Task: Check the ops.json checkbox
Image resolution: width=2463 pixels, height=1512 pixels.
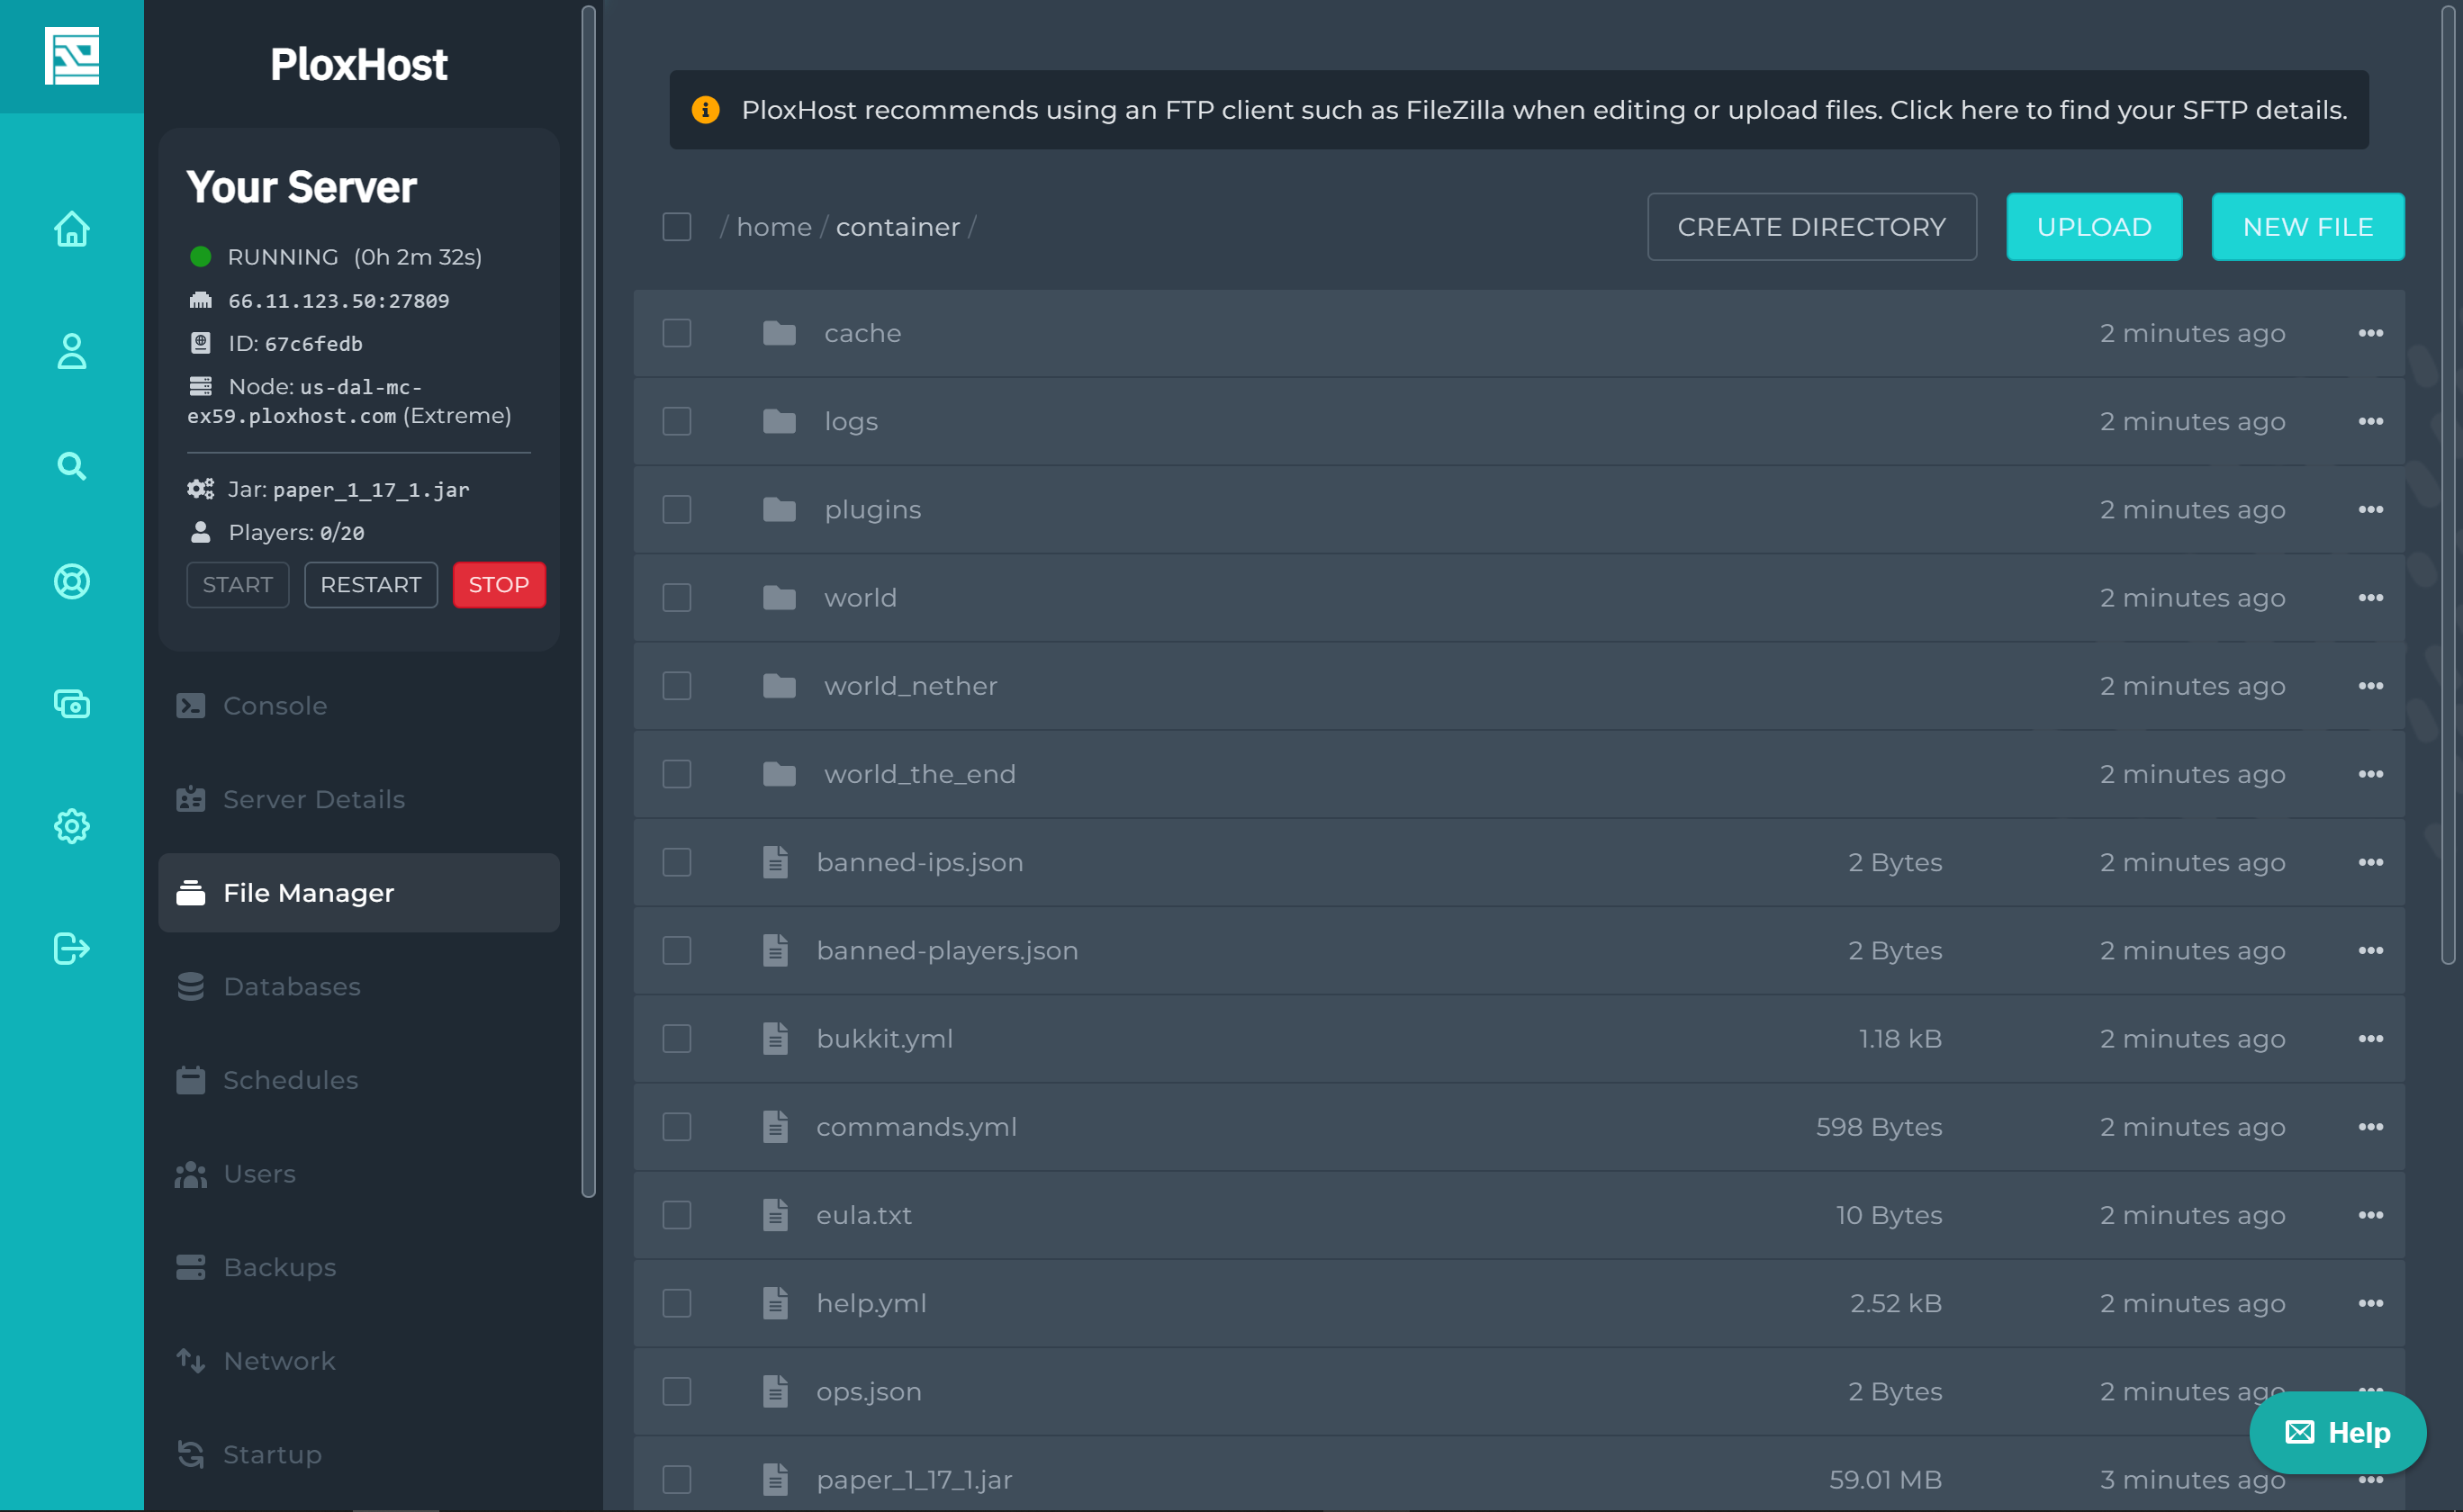Action: (x=677, y=1391)
